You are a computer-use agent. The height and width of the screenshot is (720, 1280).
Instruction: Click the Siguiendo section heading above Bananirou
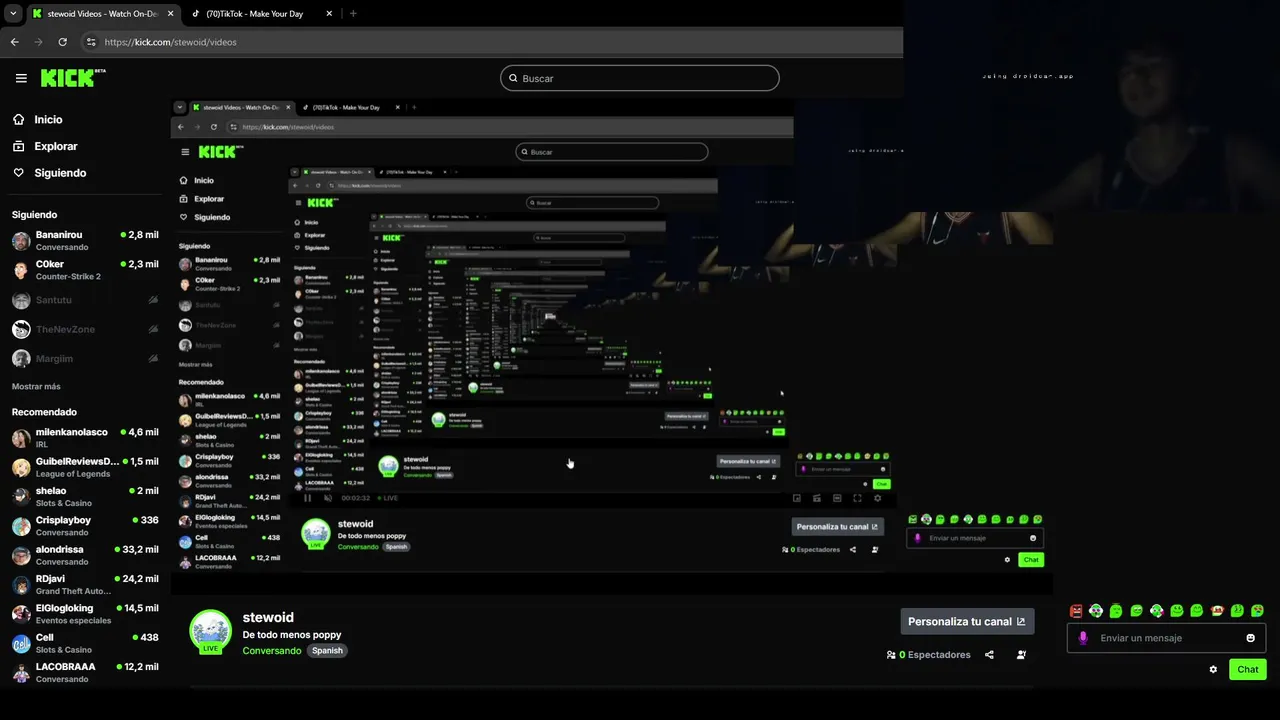[x=34, y=215]
